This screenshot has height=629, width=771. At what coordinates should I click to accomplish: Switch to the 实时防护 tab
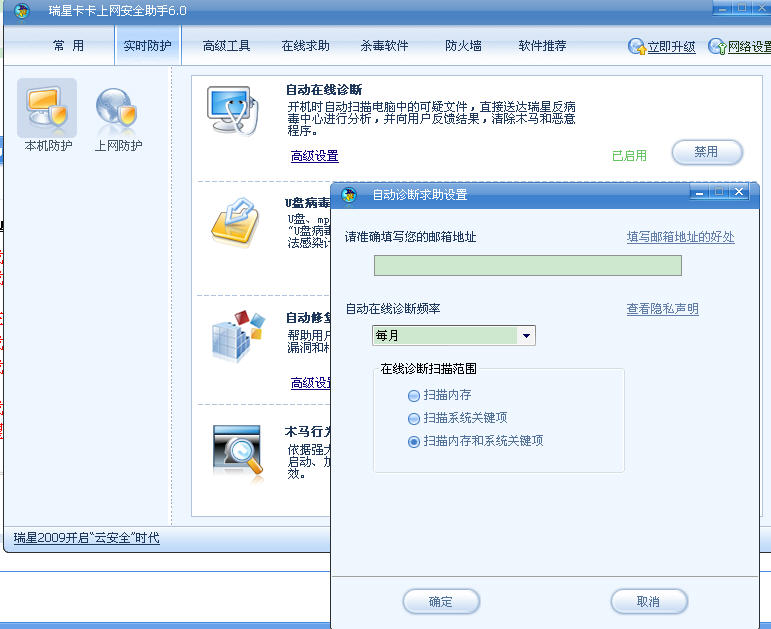[x=148, y=46]
